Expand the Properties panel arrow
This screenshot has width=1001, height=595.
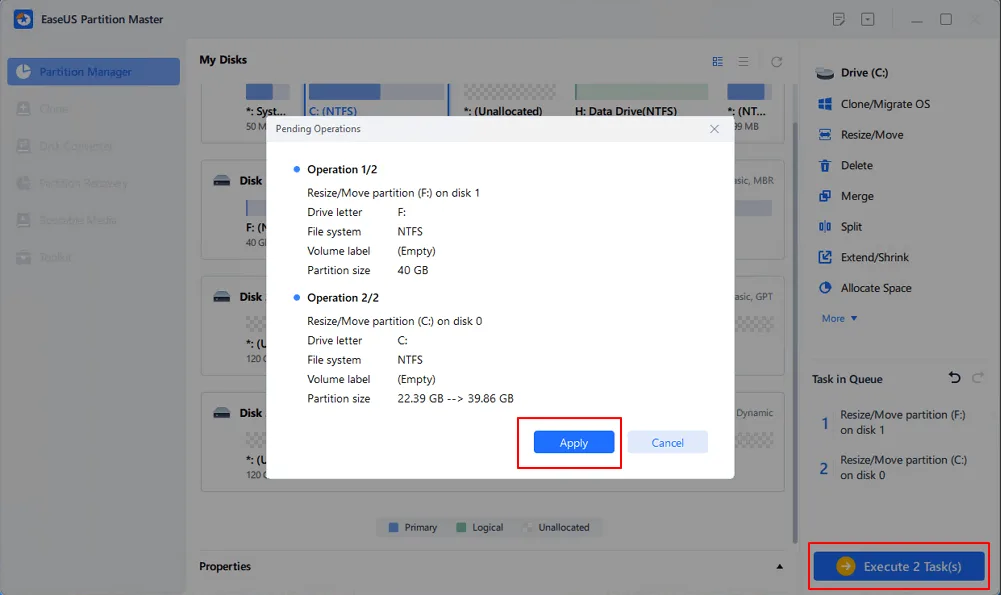(780, 567)
